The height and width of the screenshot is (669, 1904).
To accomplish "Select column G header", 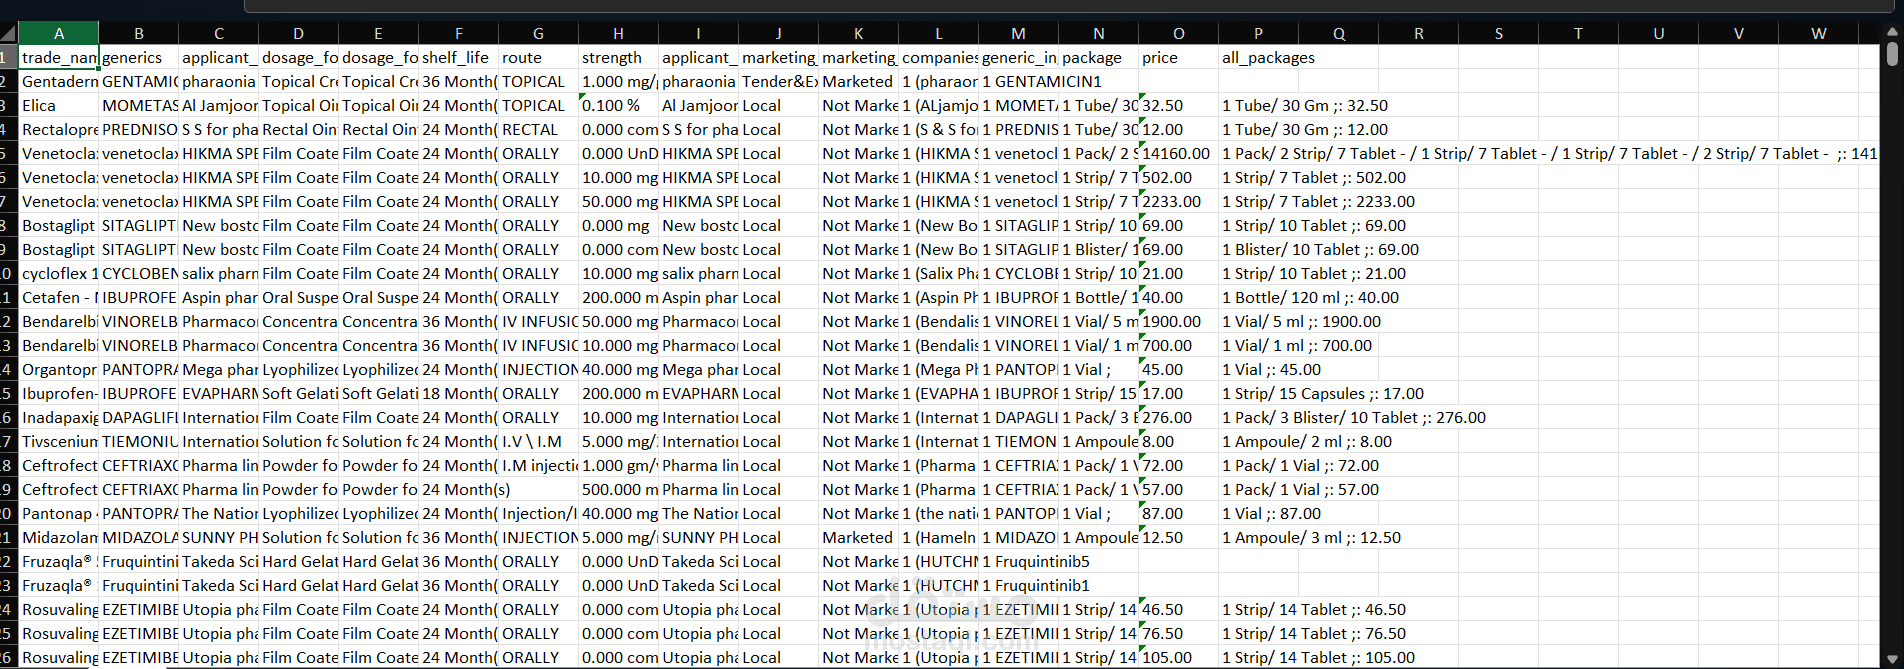I will pyautogui.click(x=538, y=33).
